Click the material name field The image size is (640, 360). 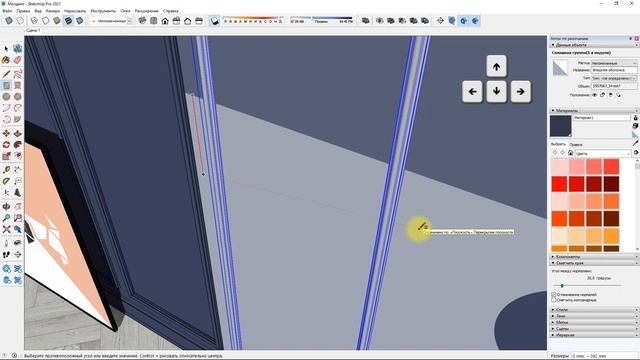tap(602, 118)
